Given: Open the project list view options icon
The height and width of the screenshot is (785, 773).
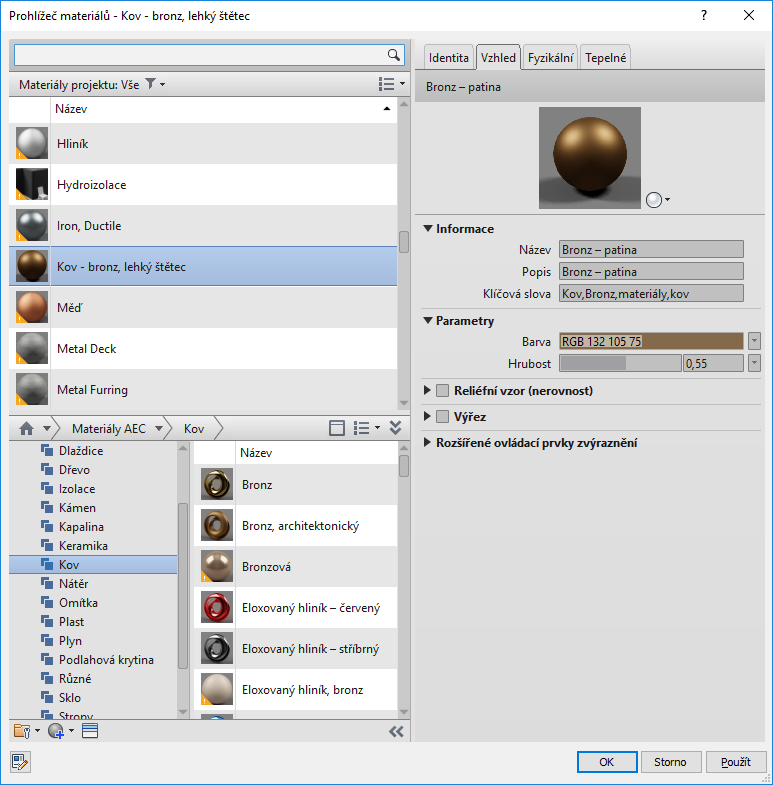Looking at the screenshot, I should [x=386, y=84].
